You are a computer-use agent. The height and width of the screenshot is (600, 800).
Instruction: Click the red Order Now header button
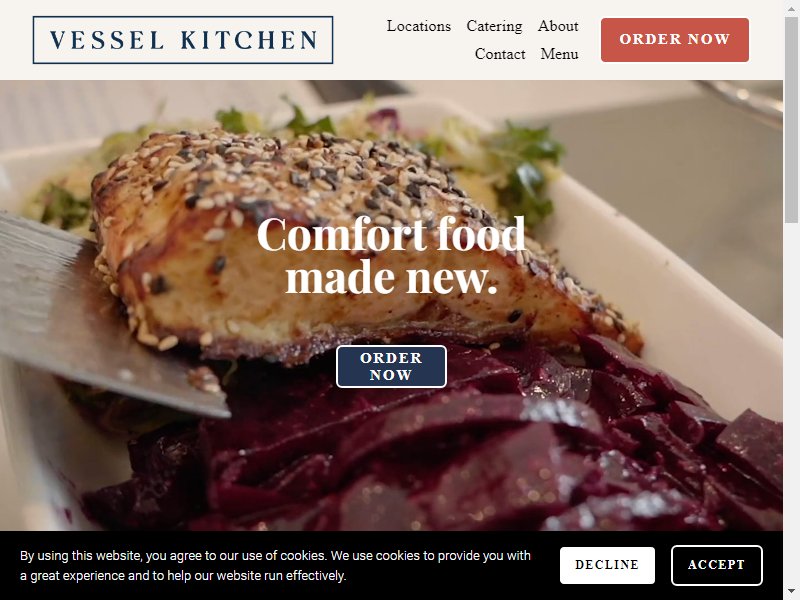674,40
